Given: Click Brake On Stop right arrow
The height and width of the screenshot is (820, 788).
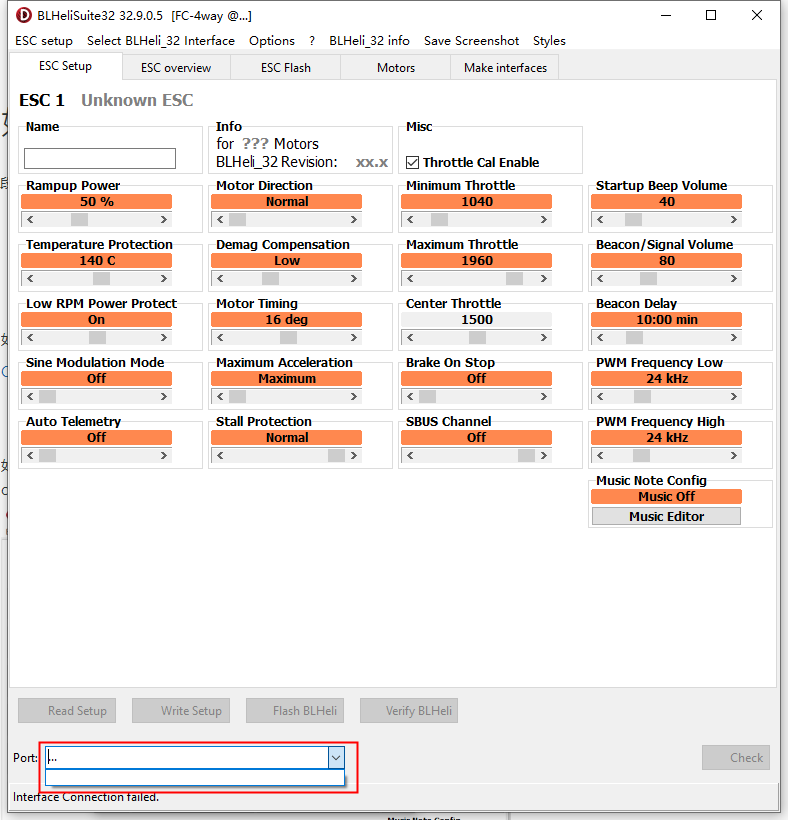Looking at the screenshot, I should (x=544, y=397).
